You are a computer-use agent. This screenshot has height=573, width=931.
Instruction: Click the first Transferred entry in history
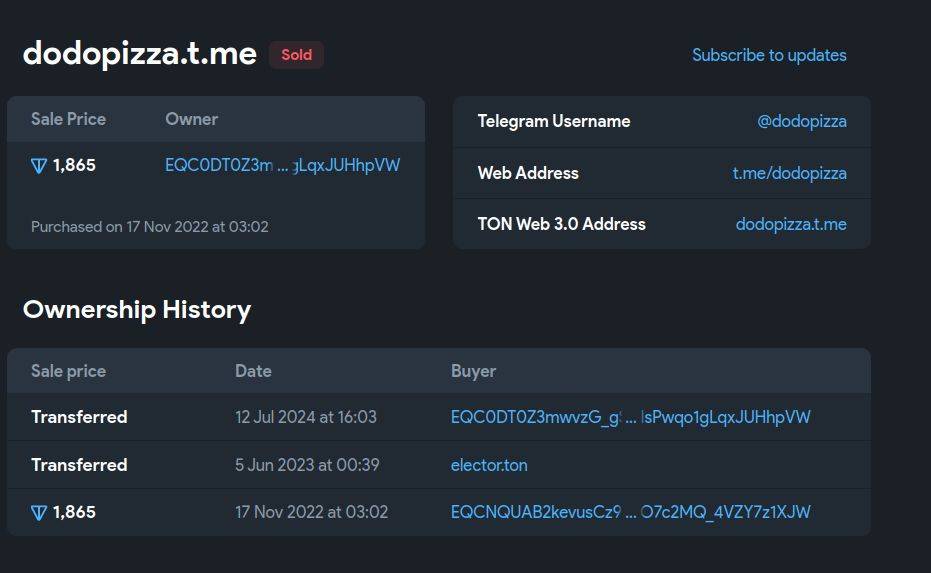click(x=79, y=417)
